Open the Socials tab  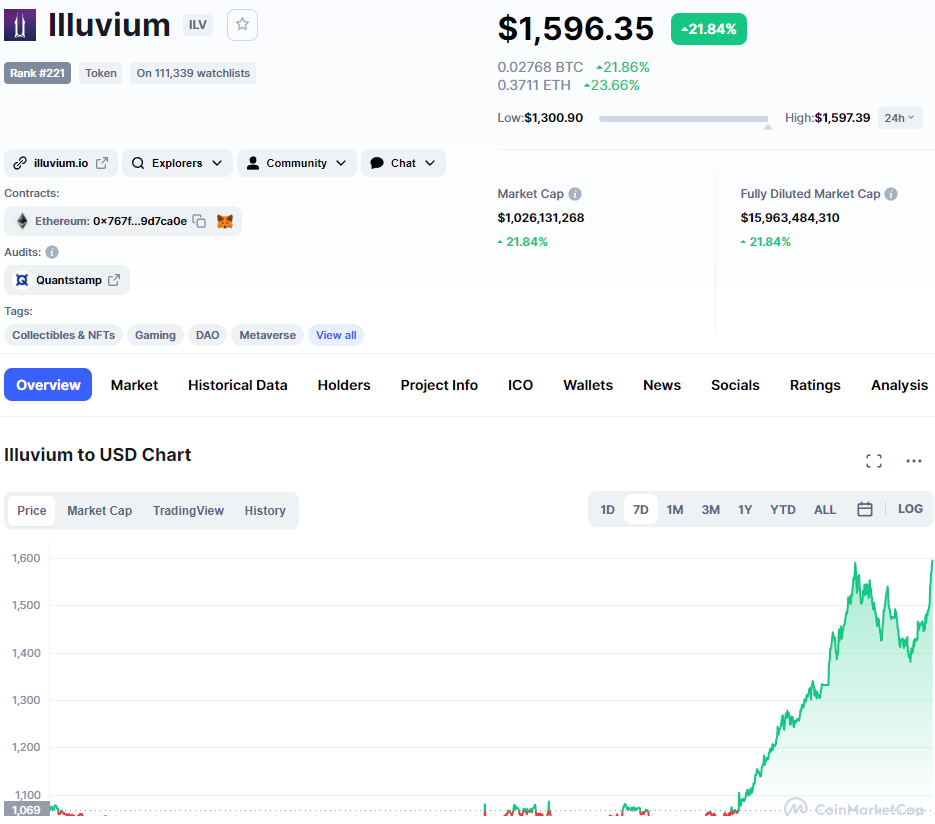[735, 385]
